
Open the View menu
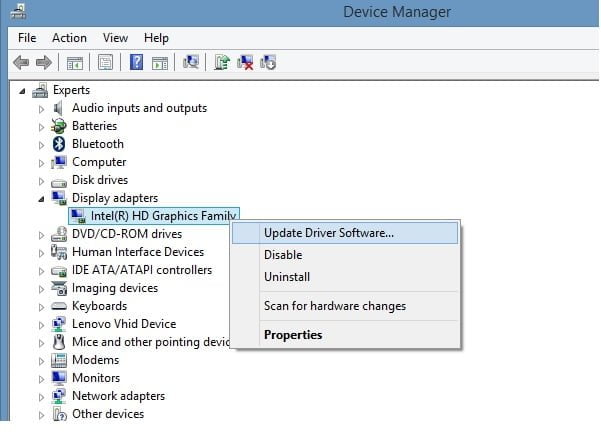115,38
